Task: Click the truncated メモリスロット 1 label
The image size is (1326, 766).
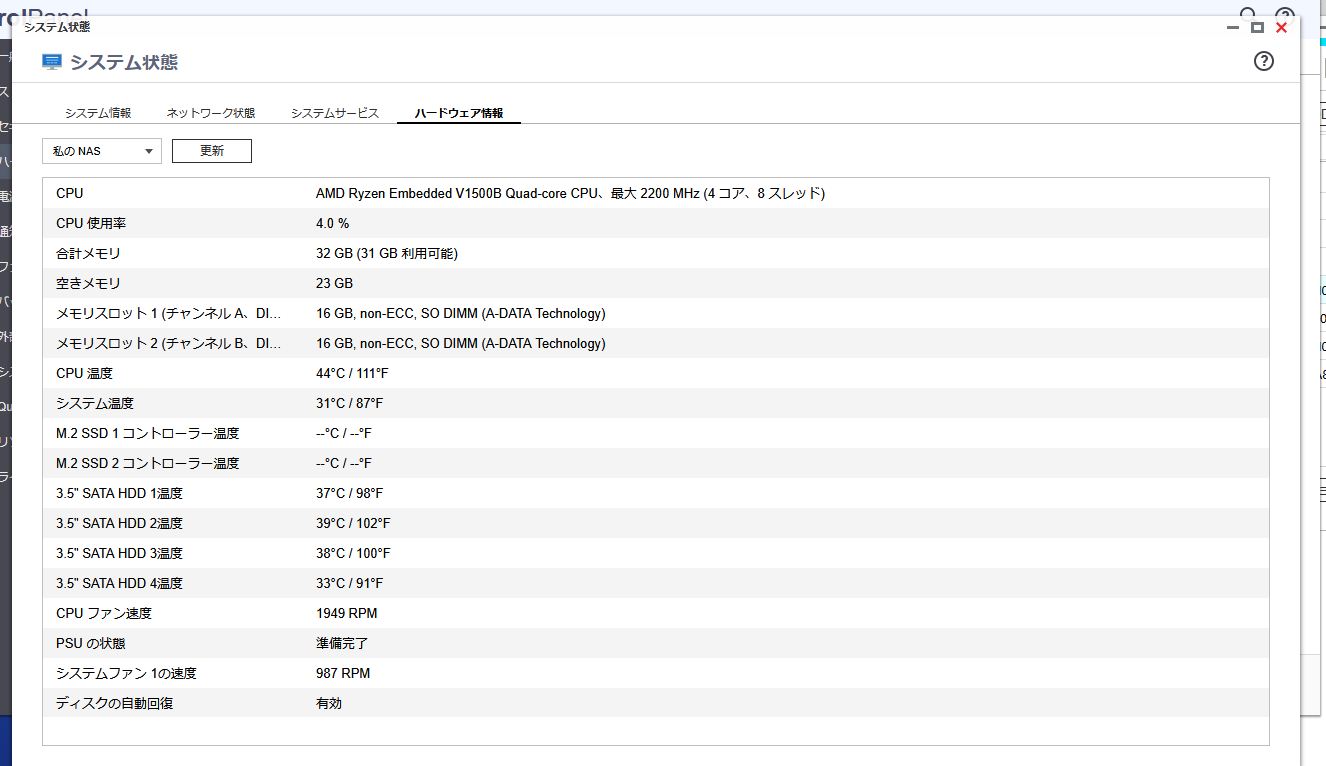Action: point(168,313)
